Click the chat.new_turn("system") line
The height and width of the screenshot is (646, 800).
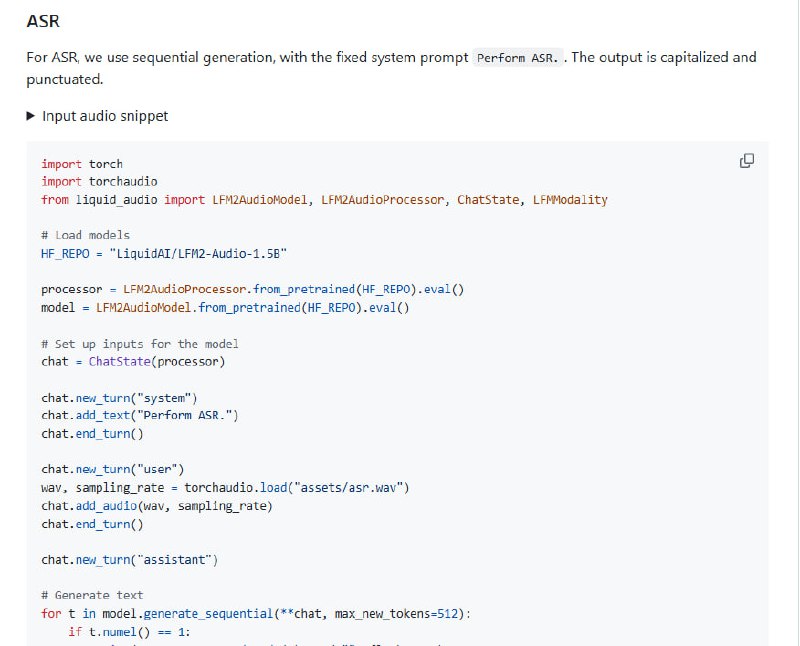pos(119,397)
